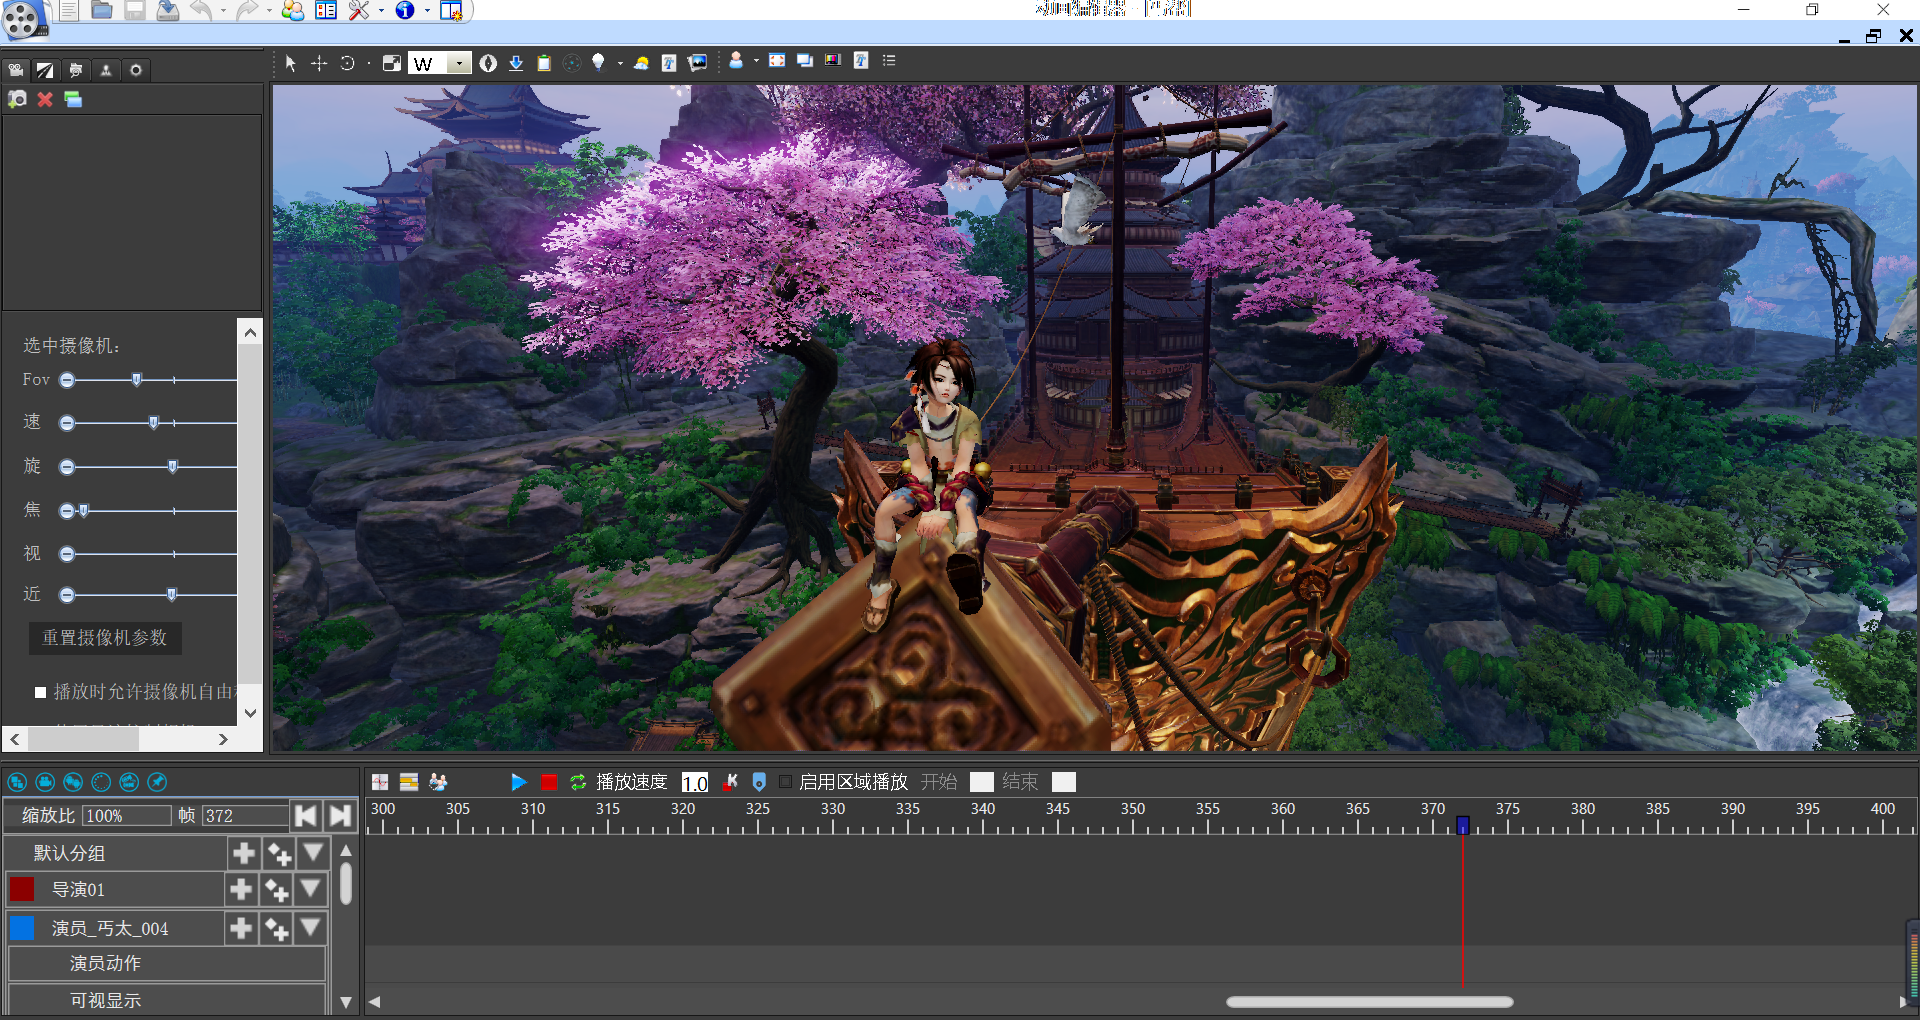Image resolution: width=1920 pixels, height=1020 pixels.
Task: Open the list view icon in viewport toolbar
Action: [889, 60]
